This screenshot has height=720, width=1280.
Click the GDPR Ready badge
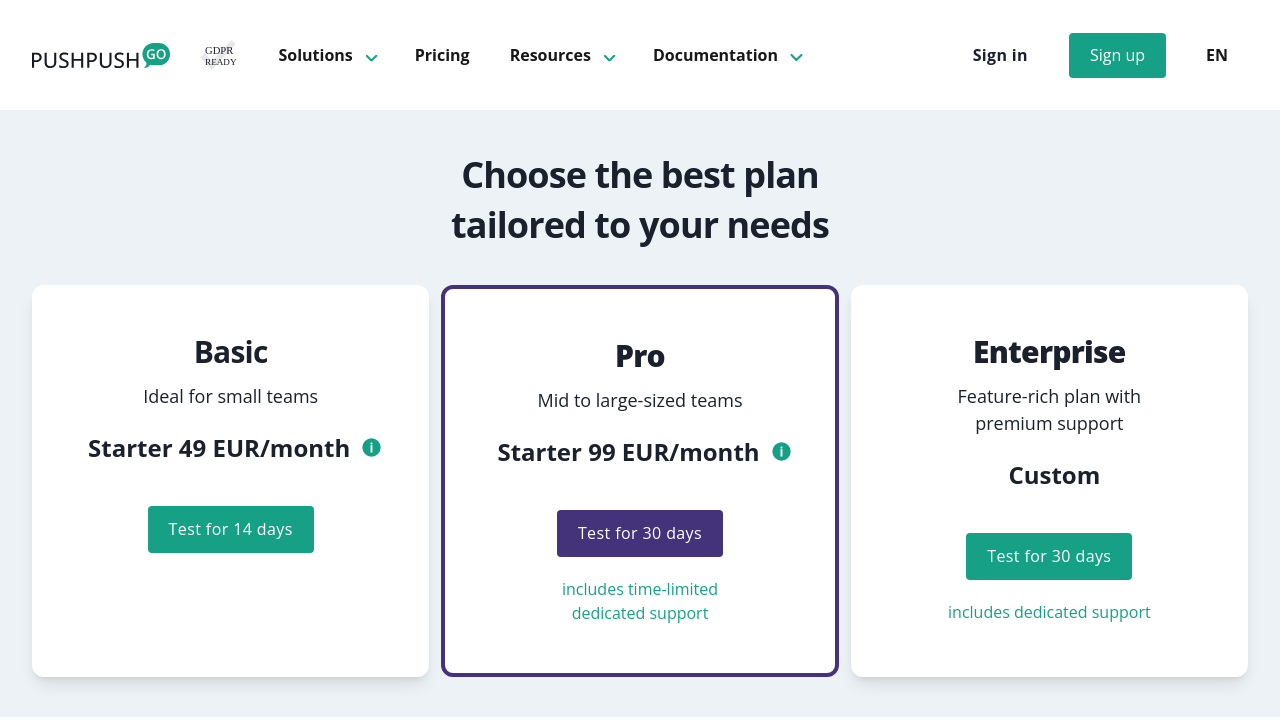coord(220,55)
